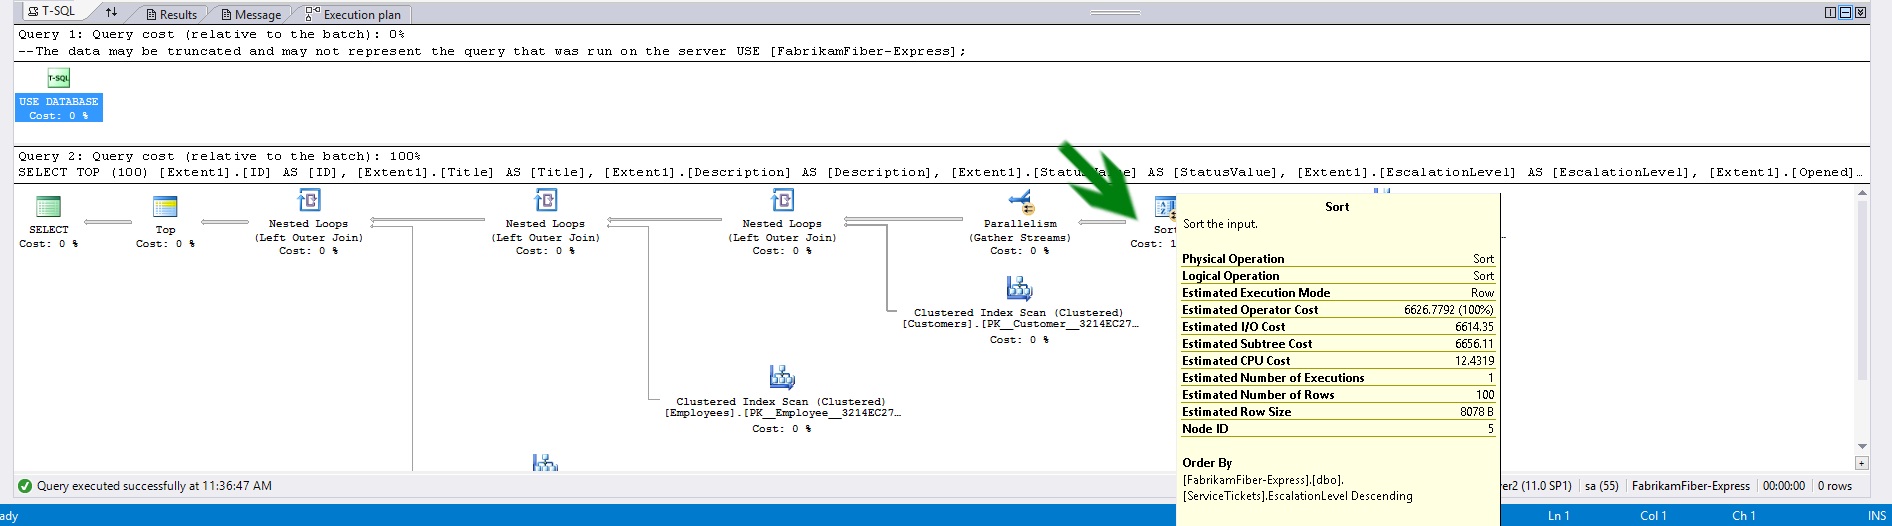
Task: Toggle horizontal split pane layout
Action: [1845, 13]
